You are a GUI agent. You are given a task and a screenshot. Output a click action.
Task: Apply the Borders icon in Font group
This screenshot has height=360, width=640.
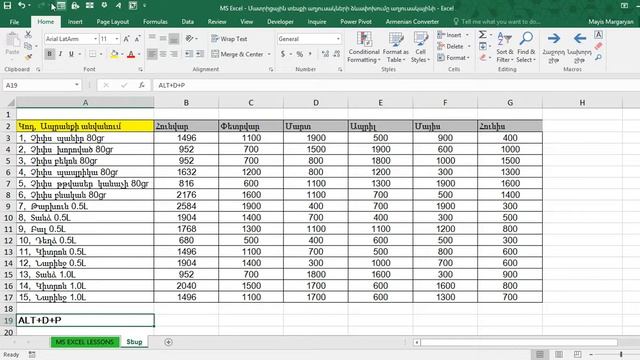pyautogui.click(x=93, y=54)
